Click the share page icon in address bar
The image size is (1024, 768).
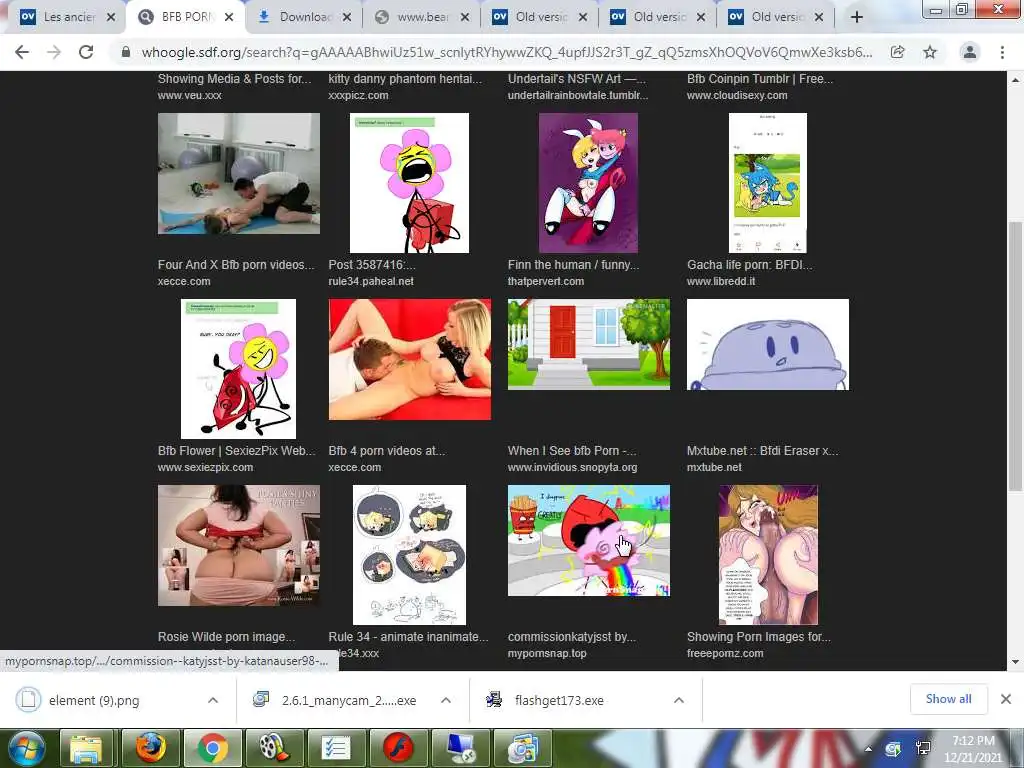pos(898,52)
